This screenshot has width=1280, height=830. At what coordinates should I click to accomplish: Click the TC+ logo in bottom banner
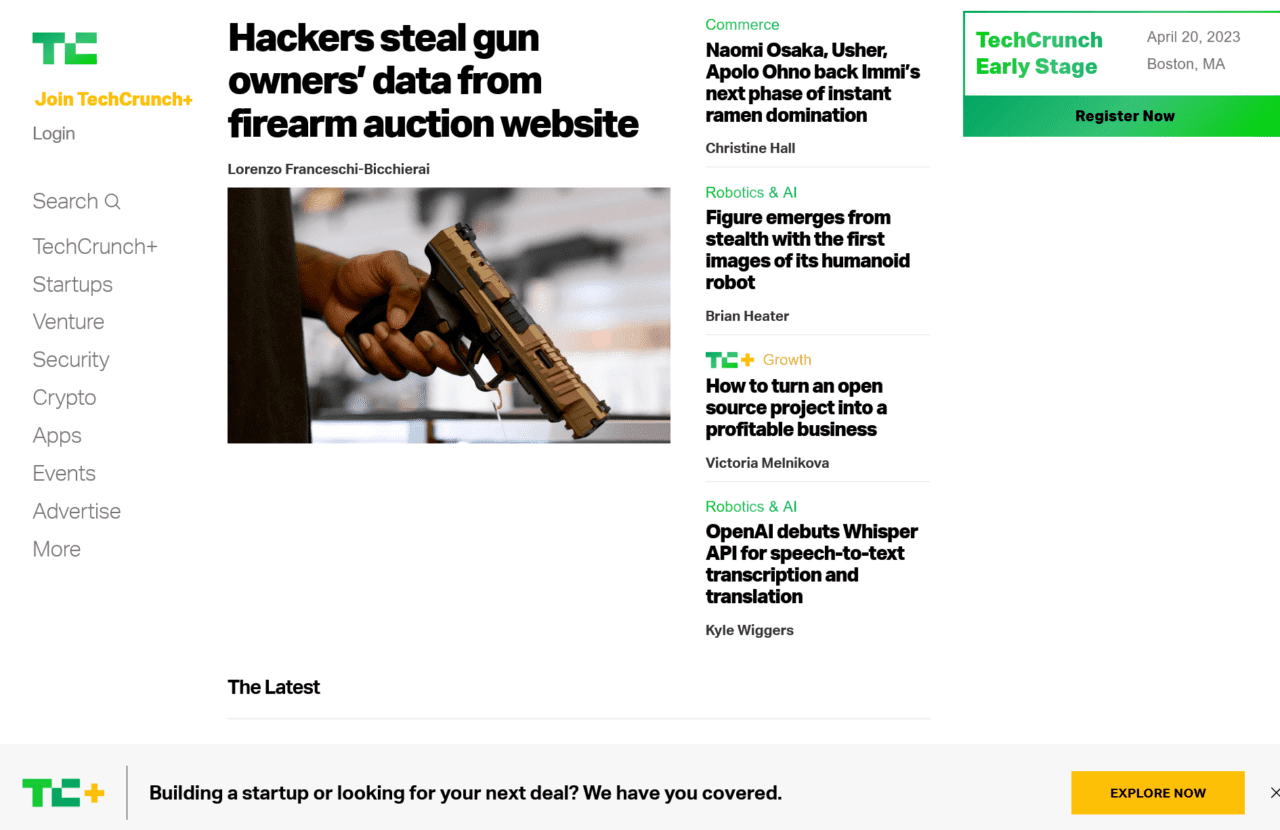point(63,793)
